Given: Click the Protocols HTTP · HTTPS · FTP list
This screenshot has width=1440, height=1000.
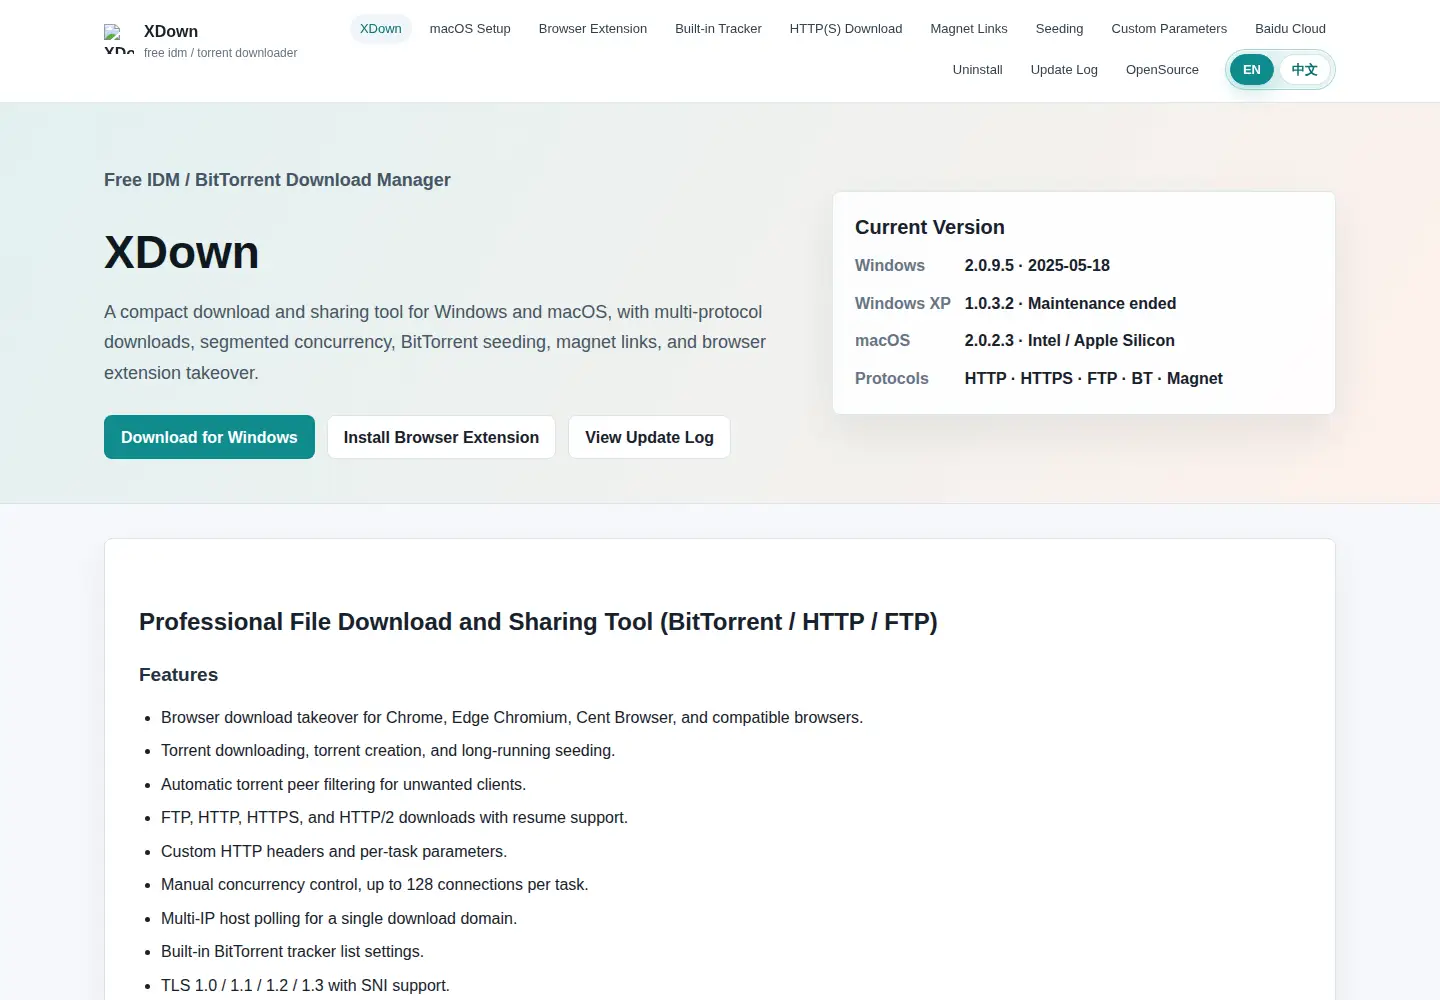Looking at the screenshot, I should point(1093,379).
